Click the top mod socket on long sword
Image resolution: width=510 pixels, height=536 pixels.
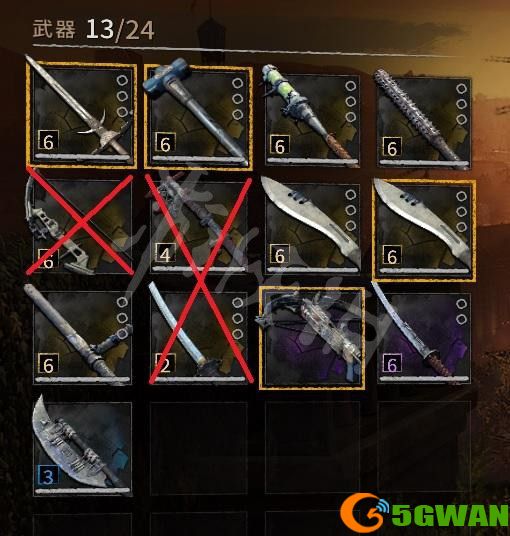pos(122,81)
